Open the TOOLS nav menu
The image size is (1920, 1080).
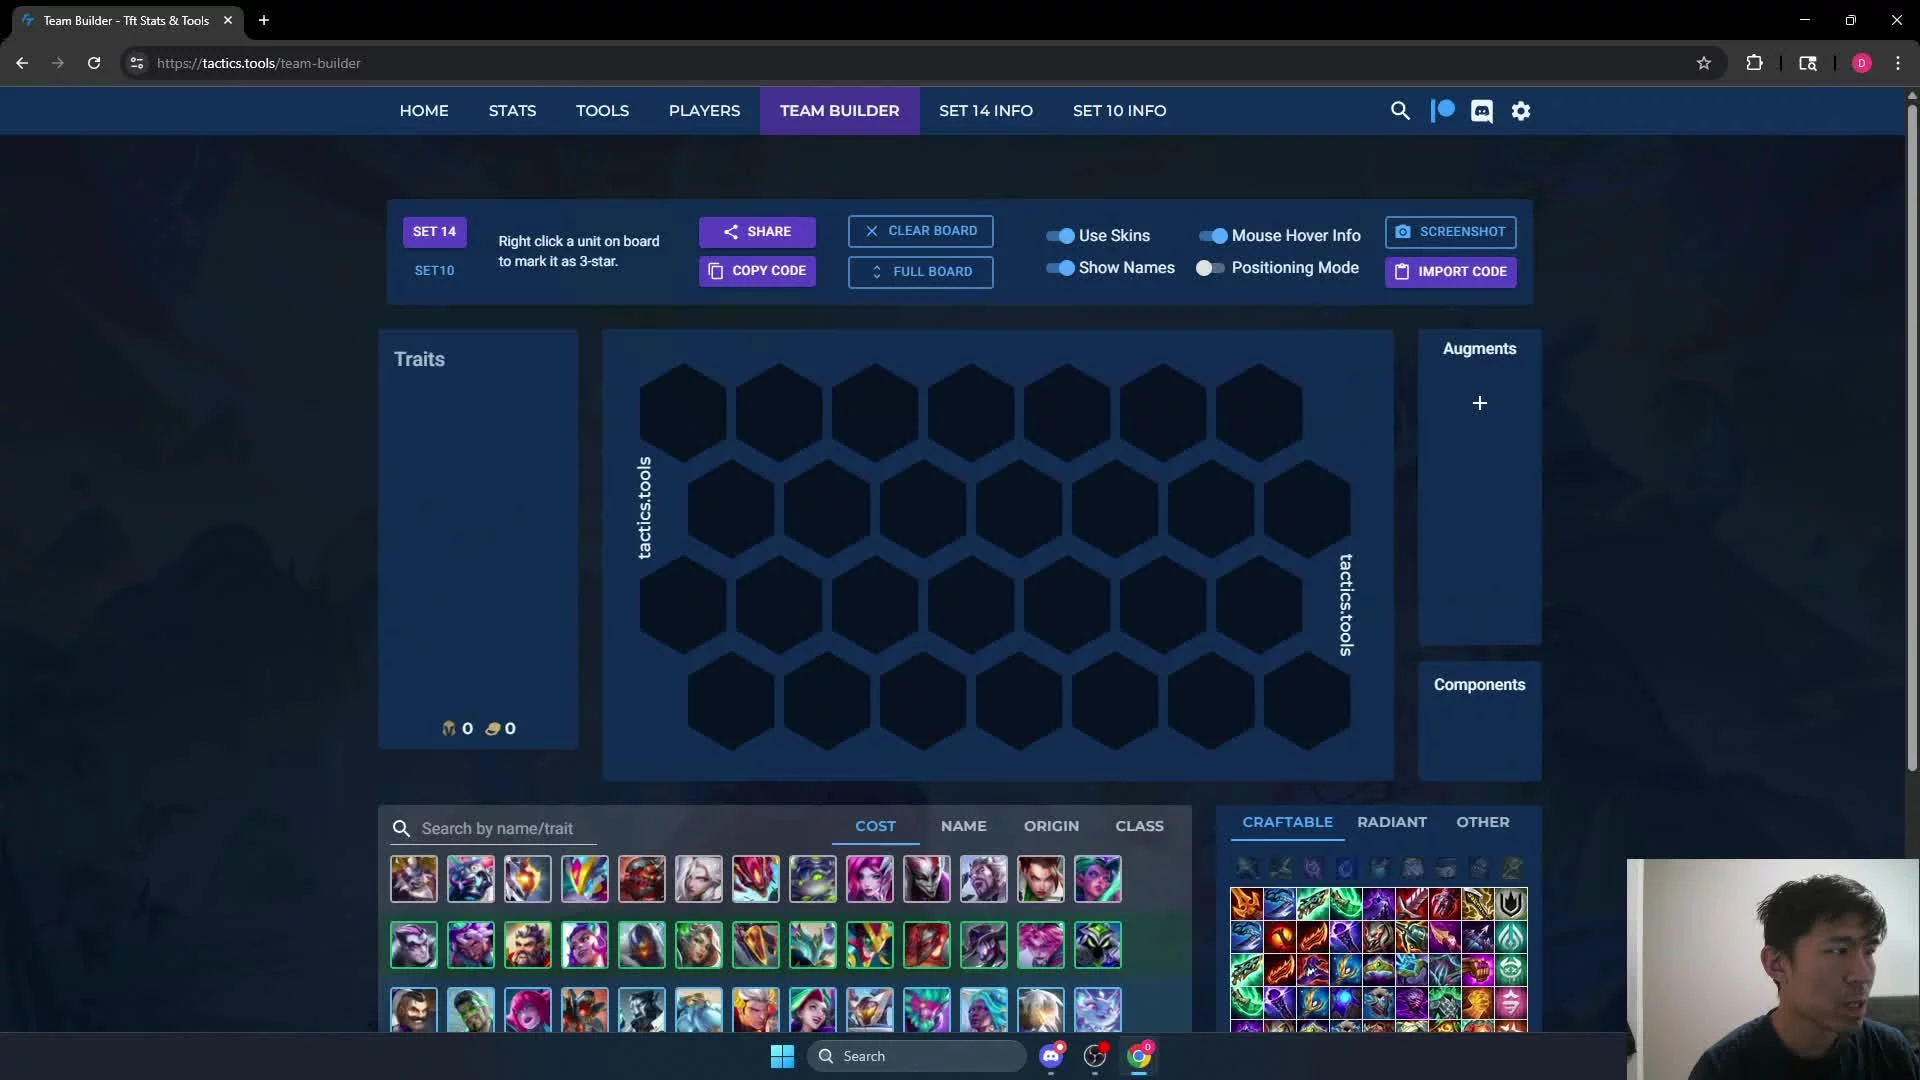tap(602, 111)
